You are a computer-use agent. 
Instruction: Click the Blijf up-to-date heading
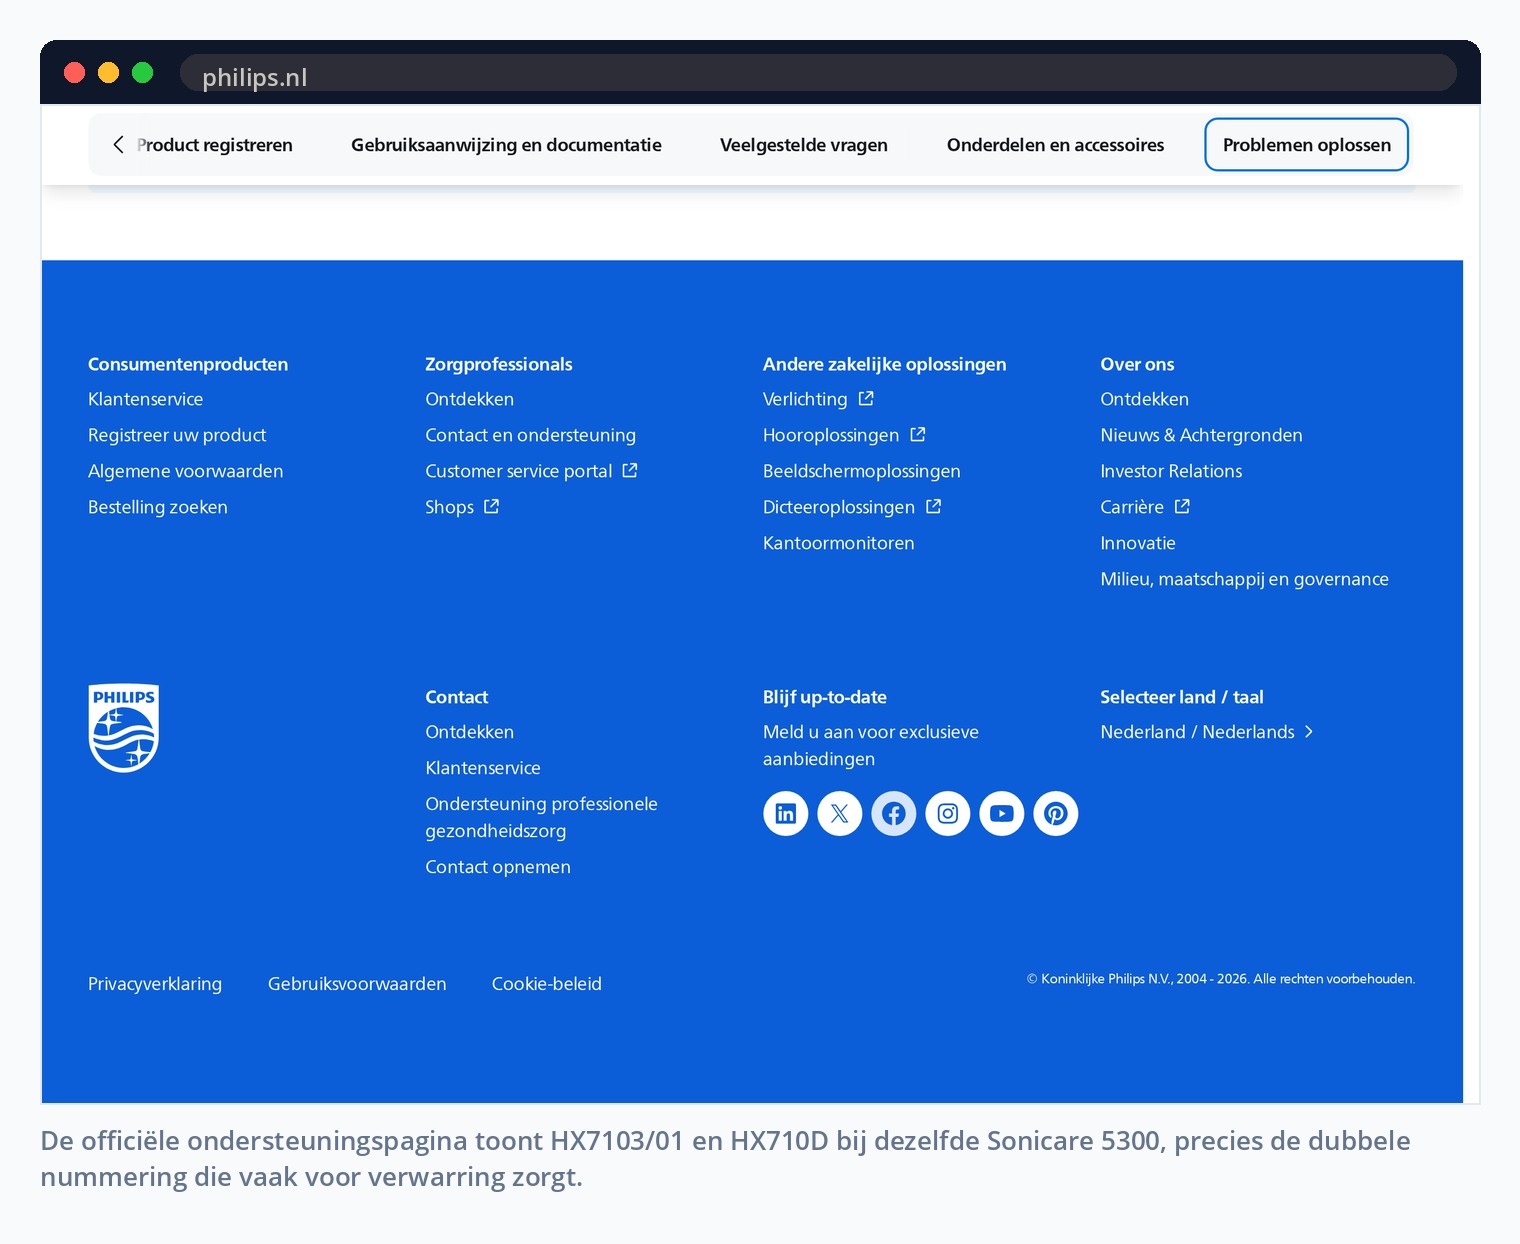tap(825, 697)
